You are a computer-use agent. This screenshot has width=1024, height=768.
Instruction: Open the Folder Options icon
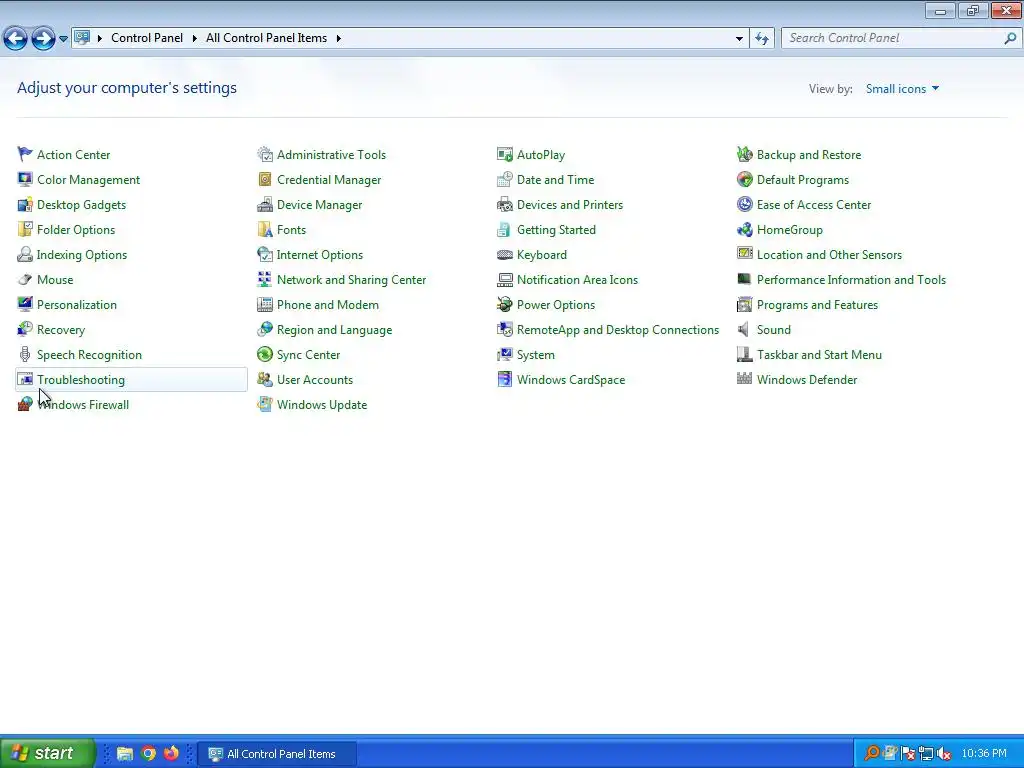coord(25,229)
